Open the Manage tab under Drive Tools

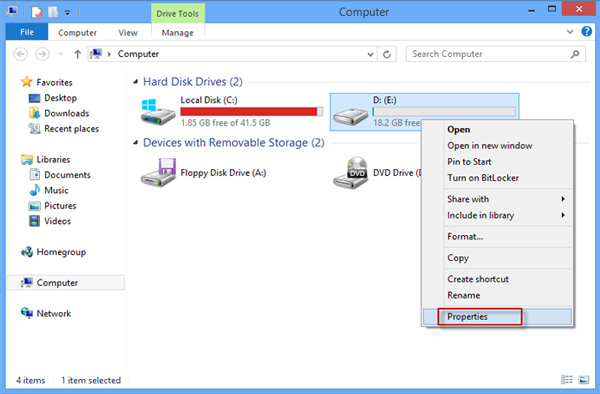click(178, 33)
